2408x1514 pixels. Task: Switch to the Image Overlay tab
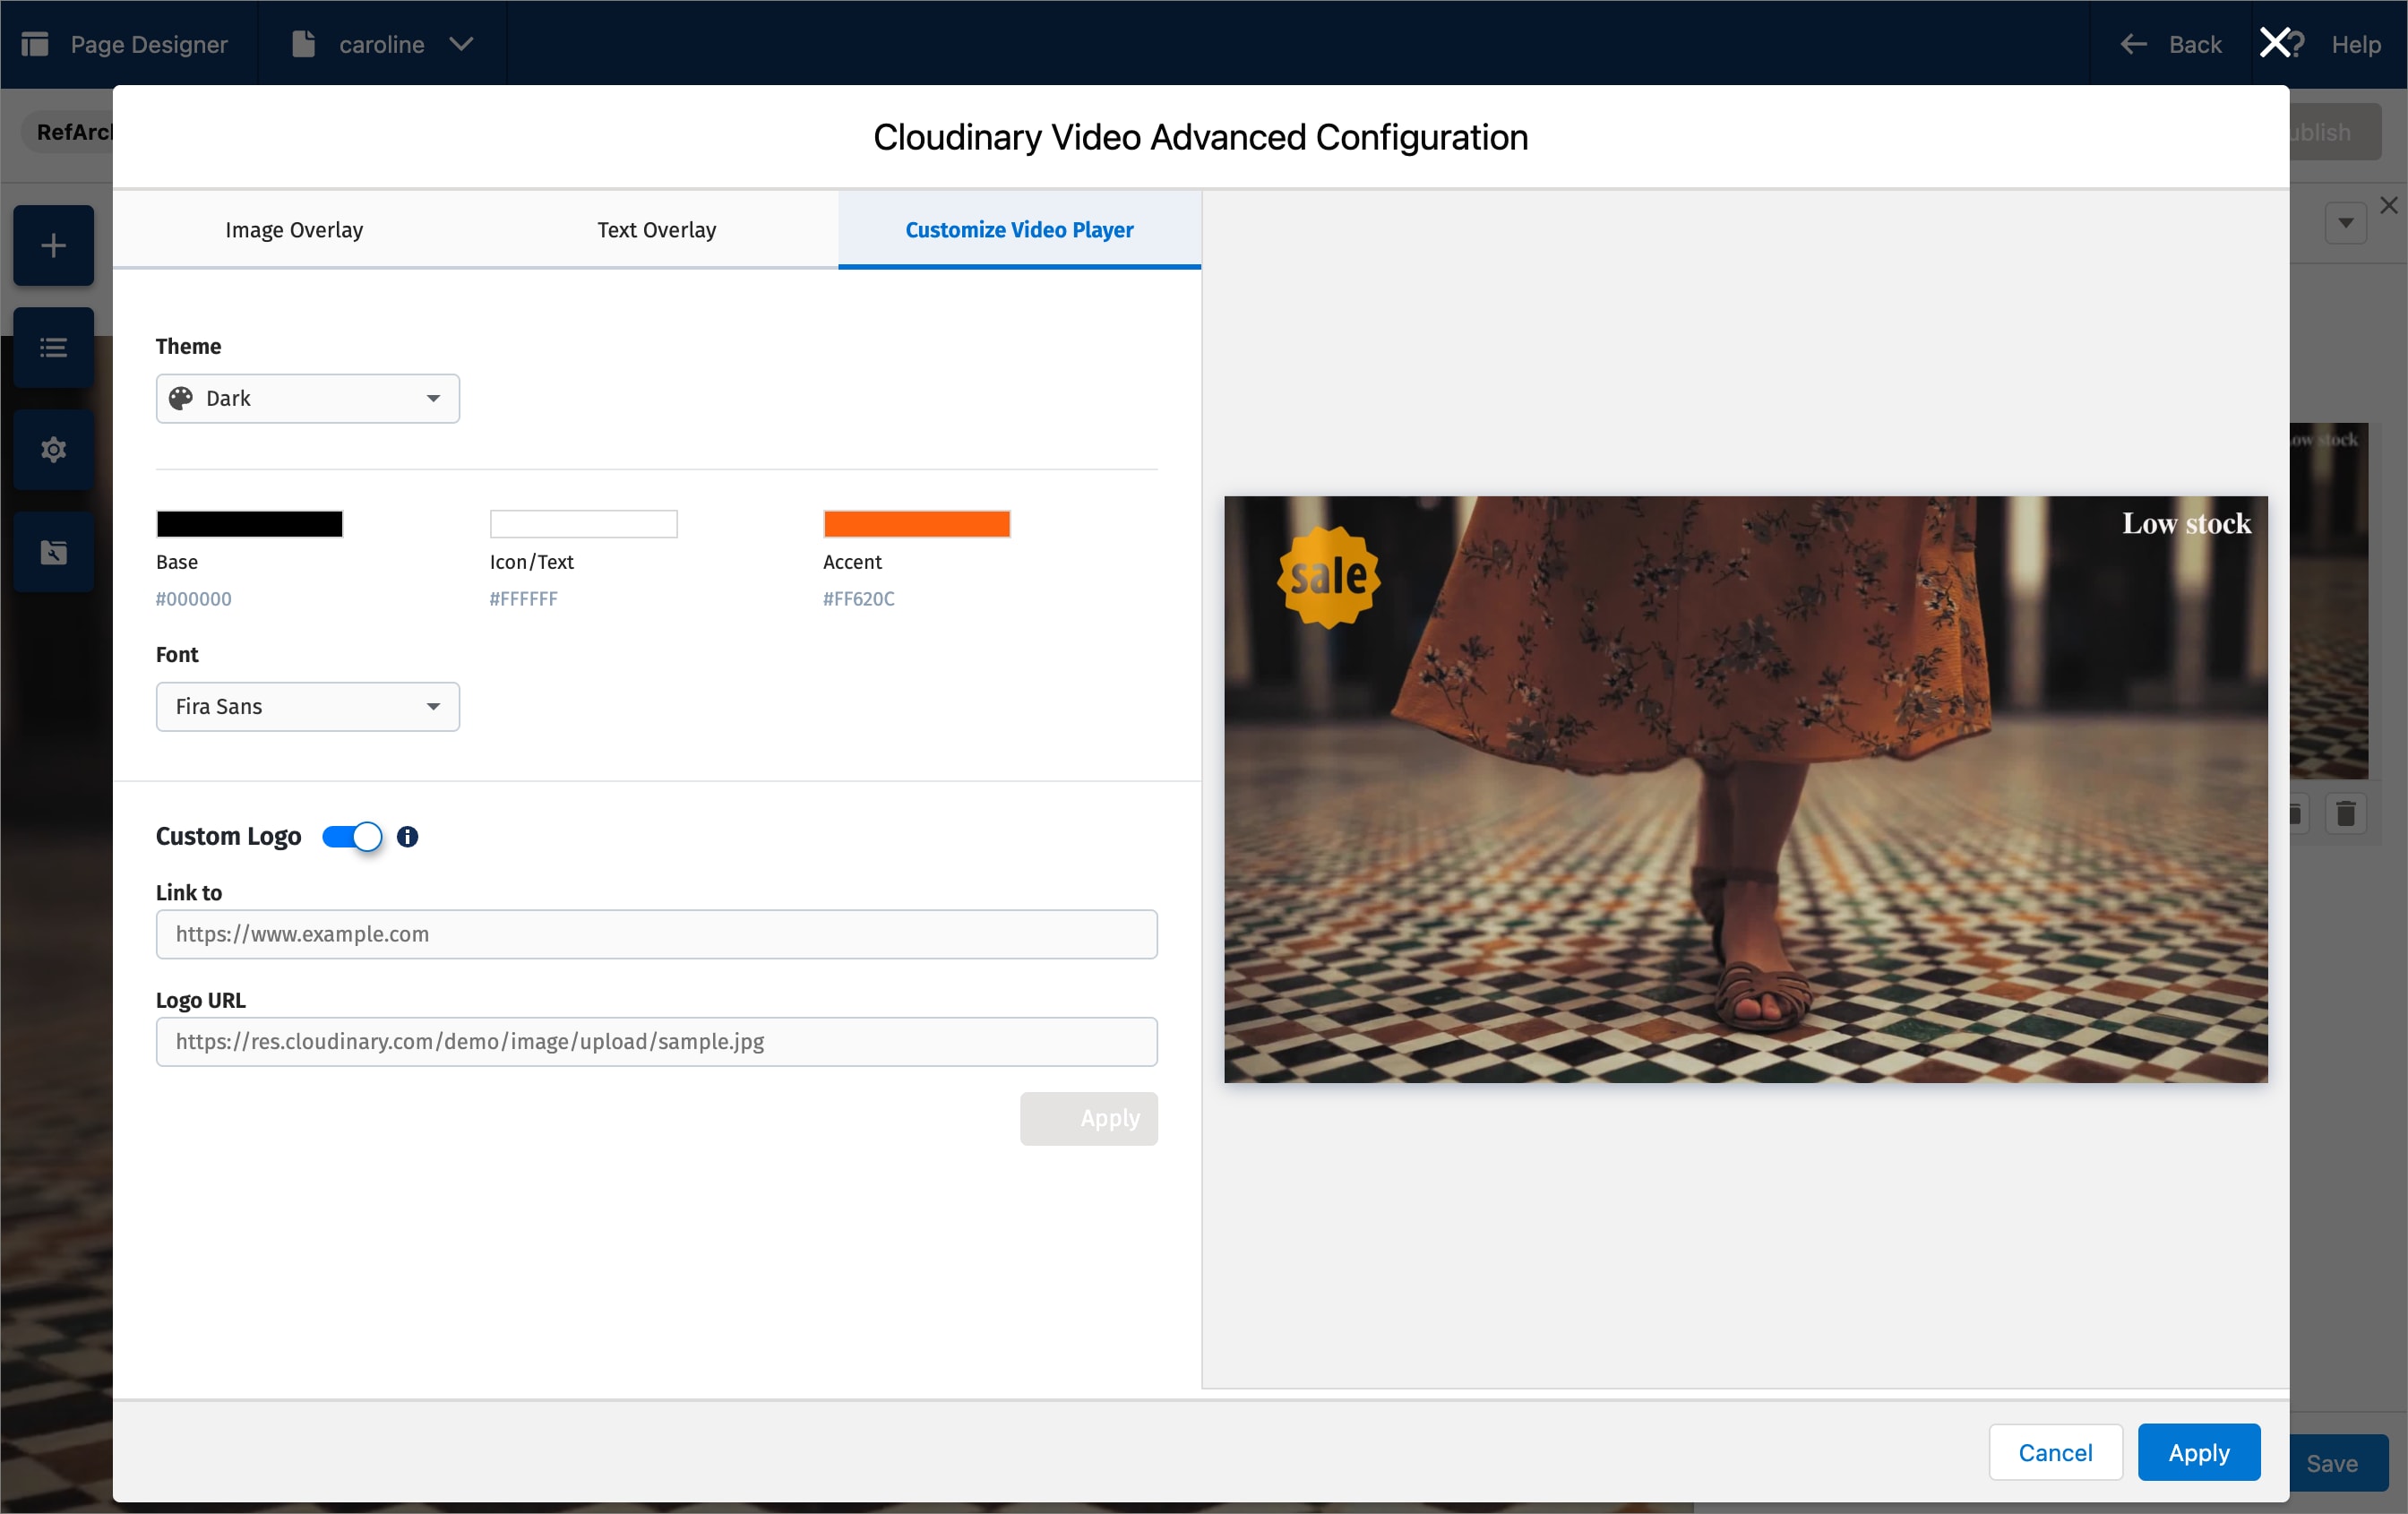click(294, 230)
